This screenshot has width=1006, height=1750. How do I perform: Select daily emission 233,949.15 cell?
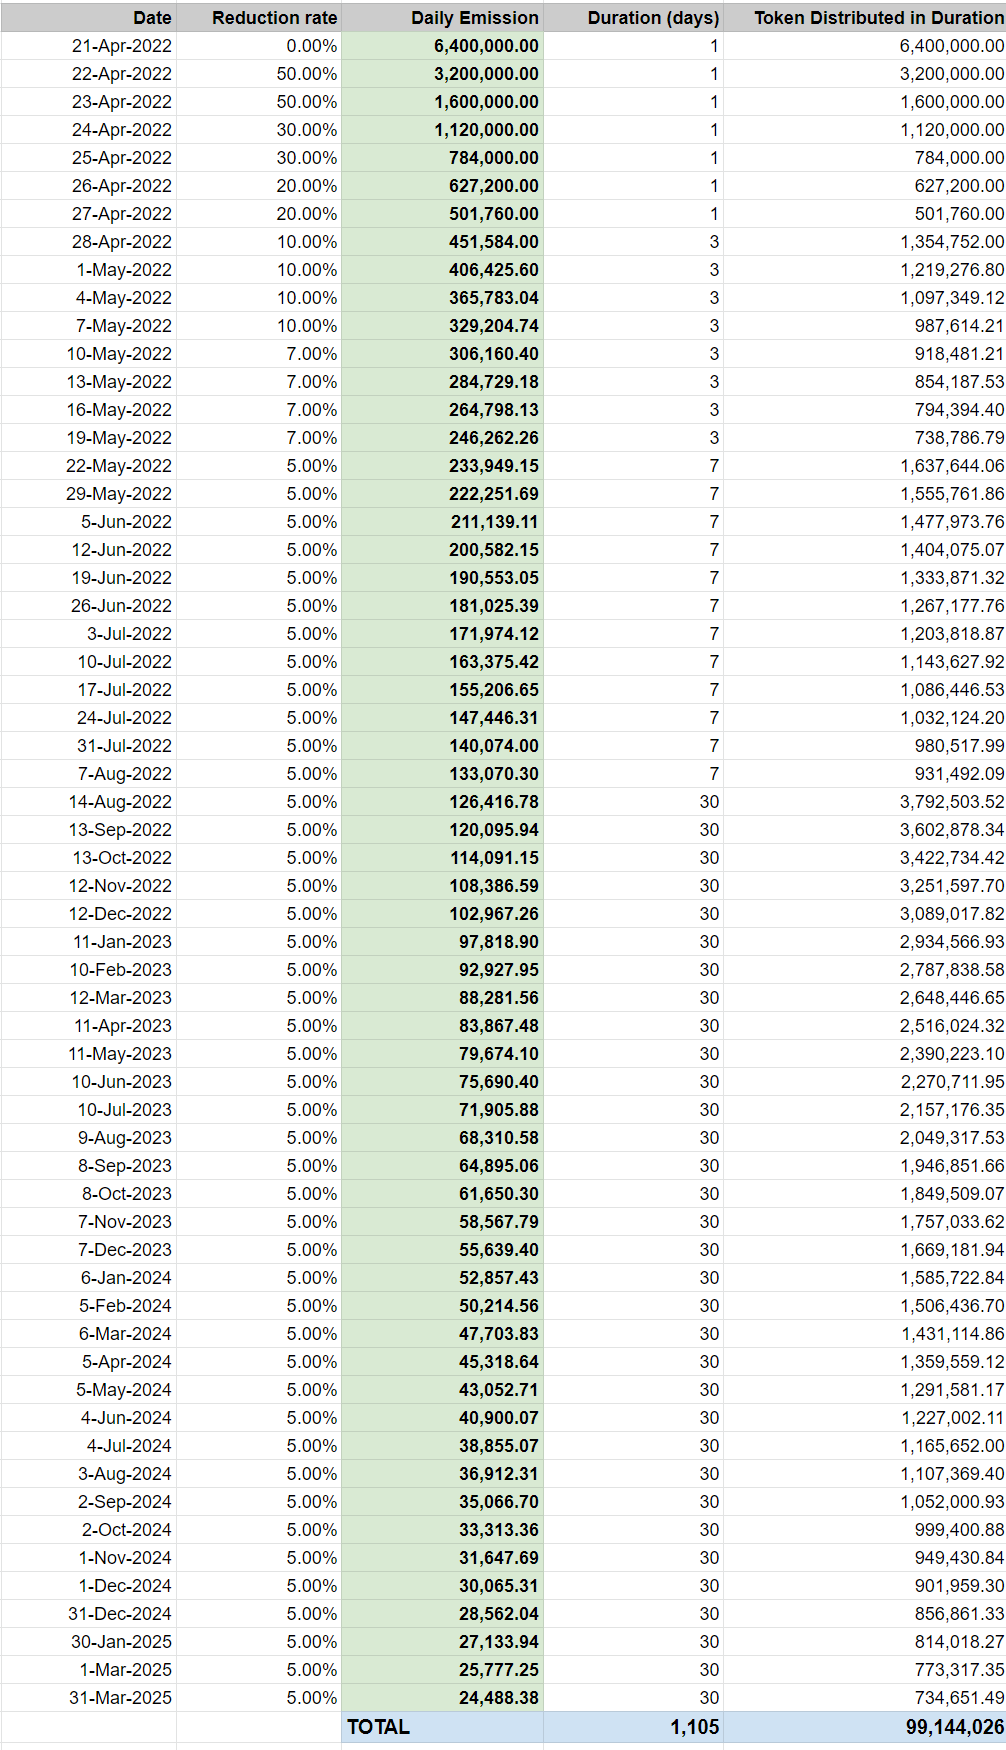(442, 466)
